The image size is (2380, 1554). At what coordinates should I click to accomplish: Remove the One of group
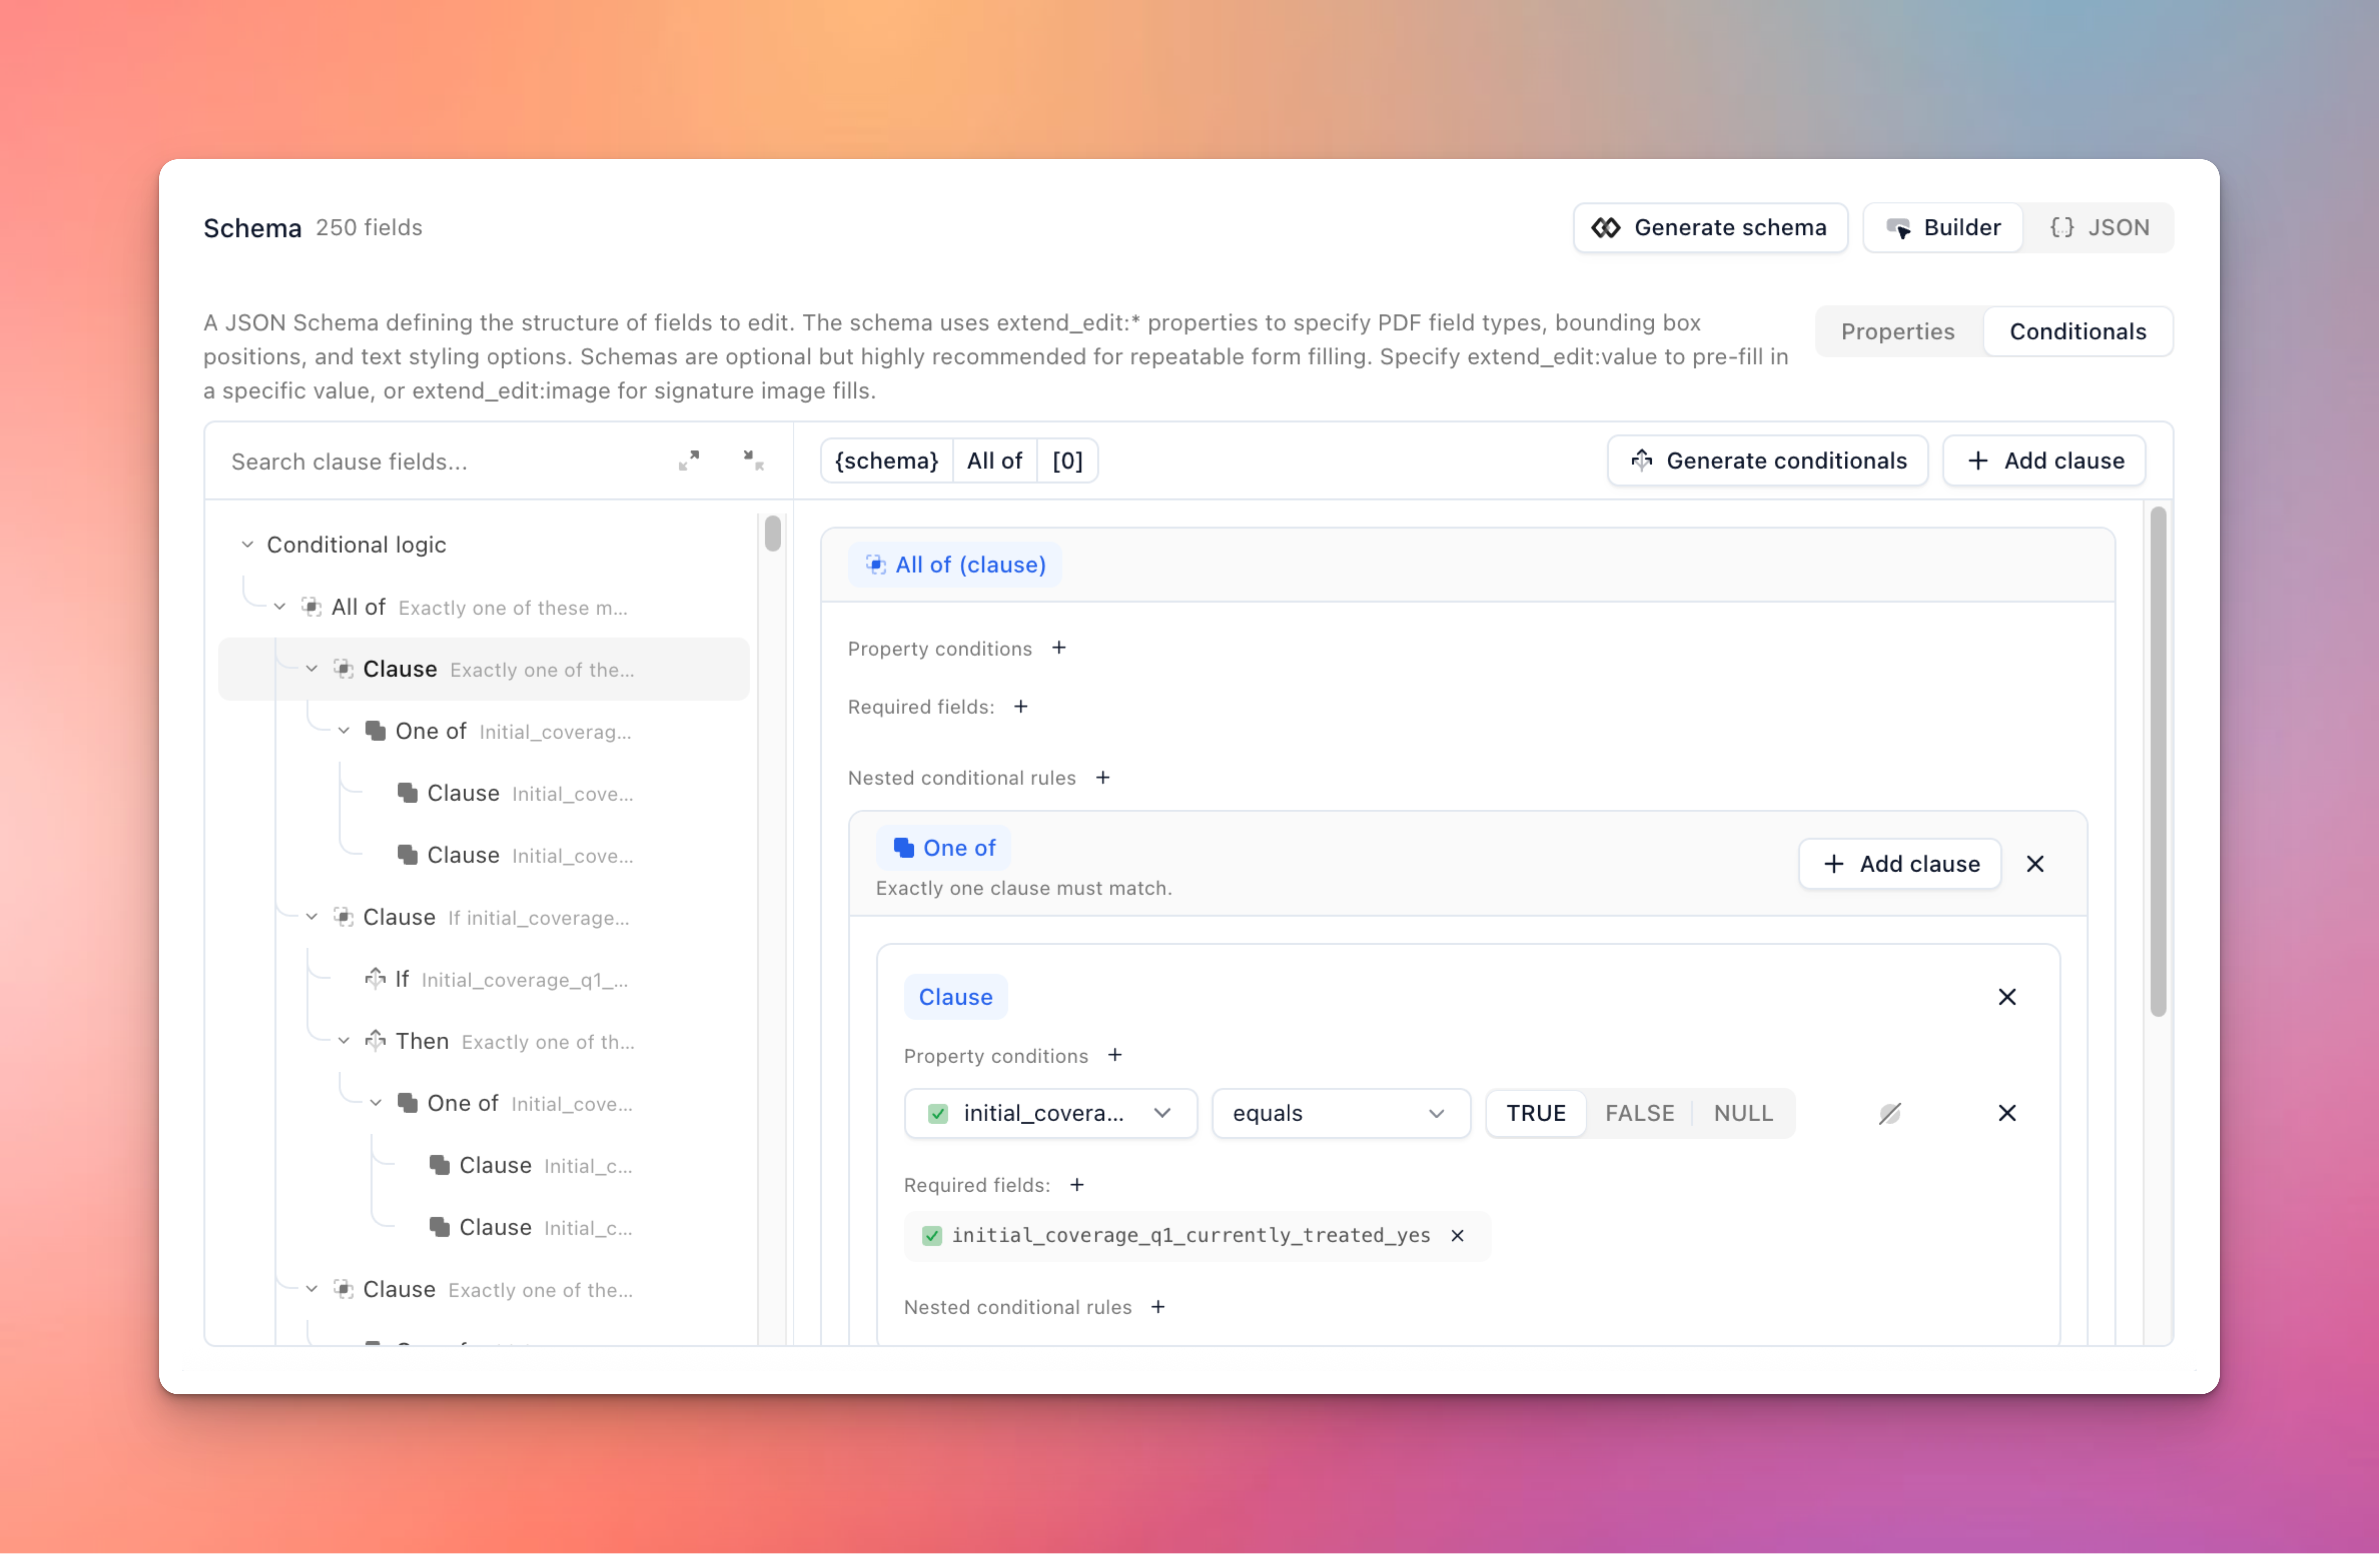pos(2035,864)
